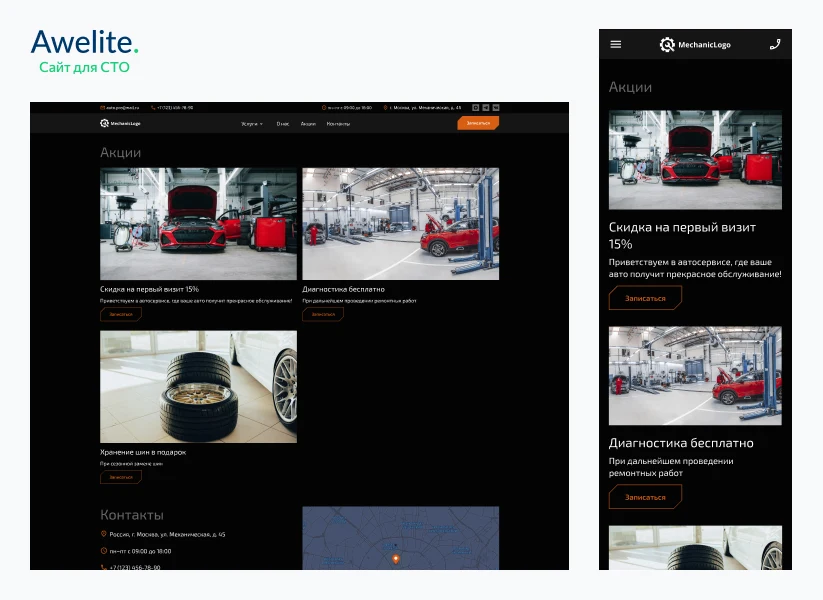The image size is (823, 600).
Task: Tap the blue lift garage photo in mobile view
Action: 695,376
